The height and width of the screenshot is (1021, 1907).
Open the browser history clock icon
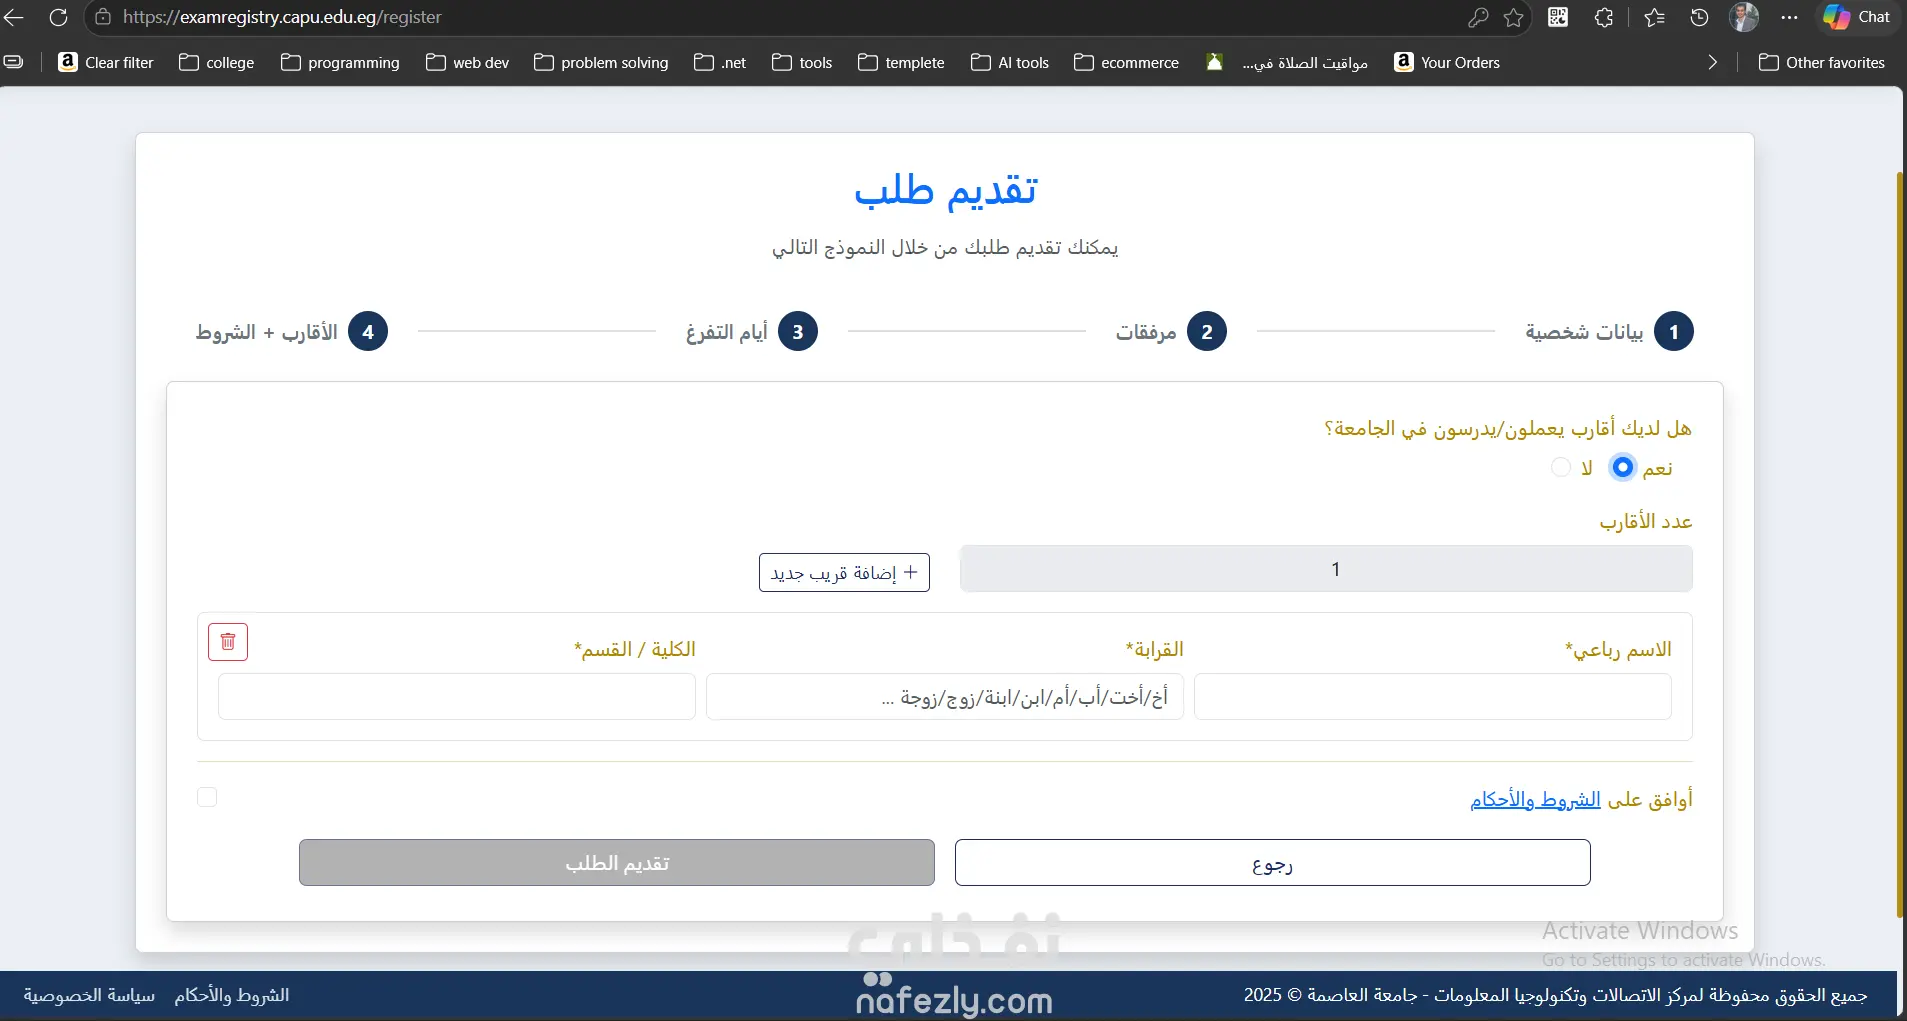(1699, 17)
